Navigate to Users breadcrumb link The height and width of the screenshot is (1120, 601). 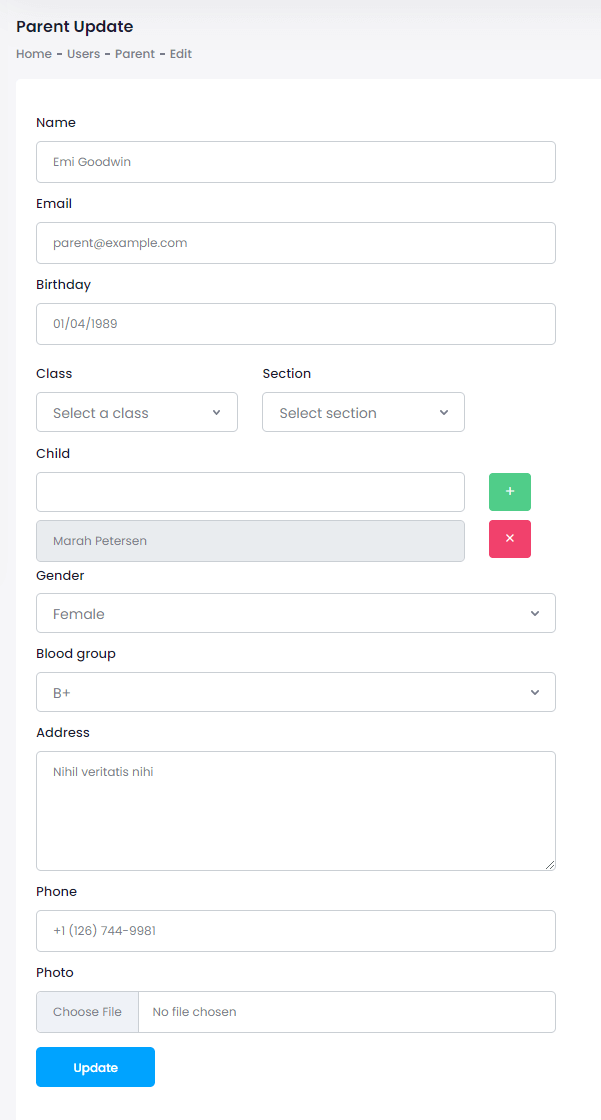pyautogui.click(x=83, y=54)
